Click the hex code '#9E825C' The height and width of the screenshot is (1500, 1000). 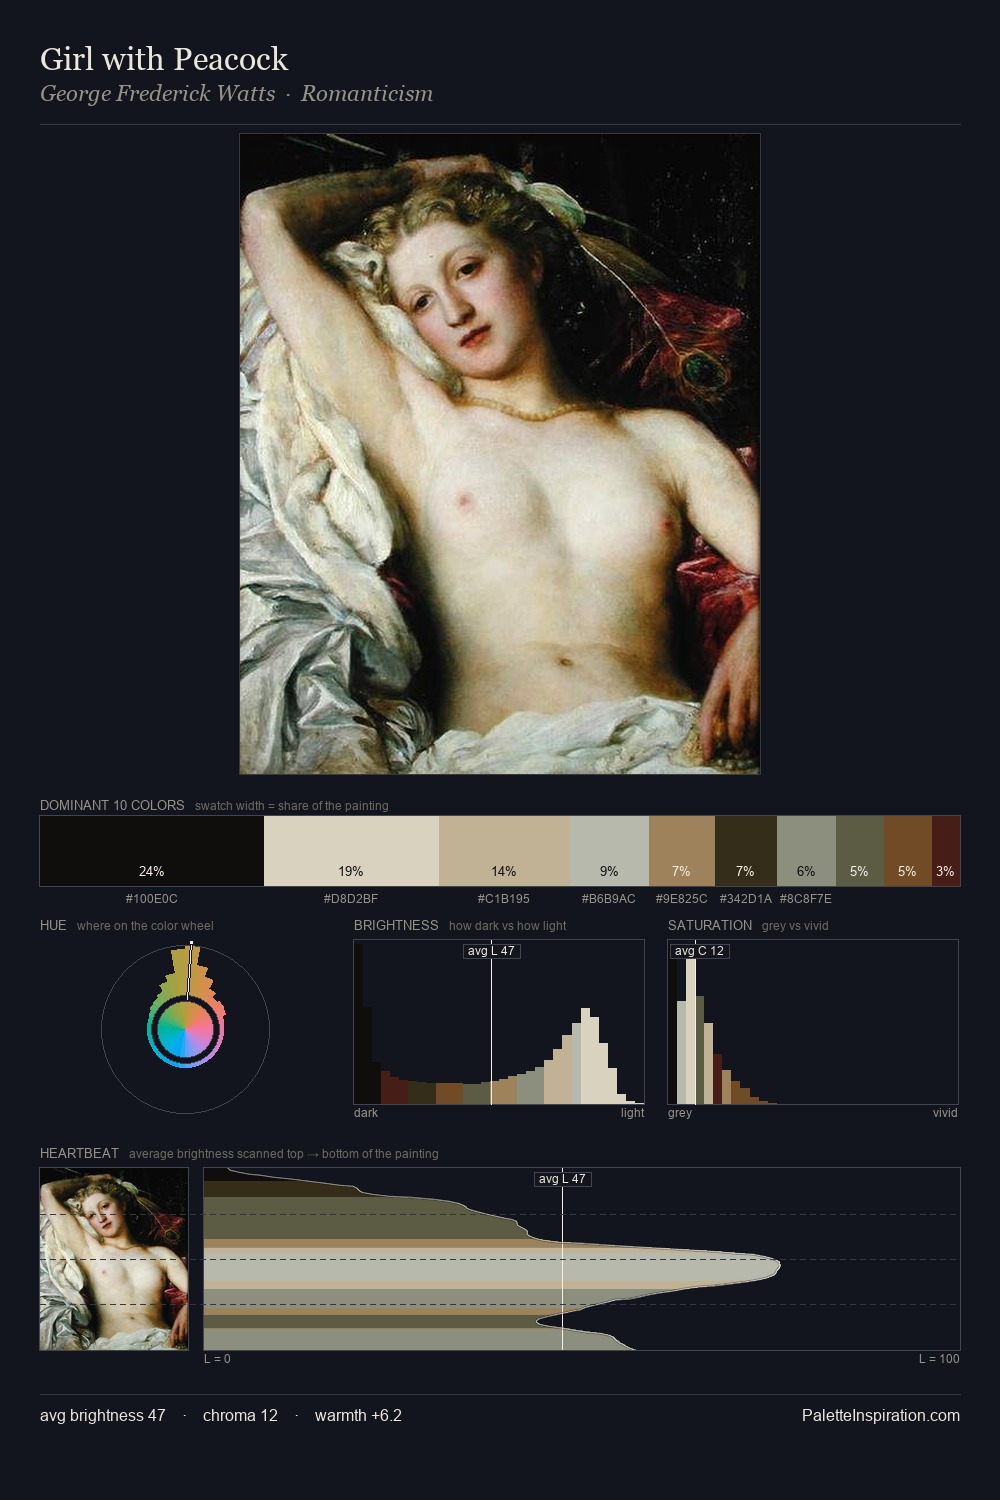[x=681, y=899]
